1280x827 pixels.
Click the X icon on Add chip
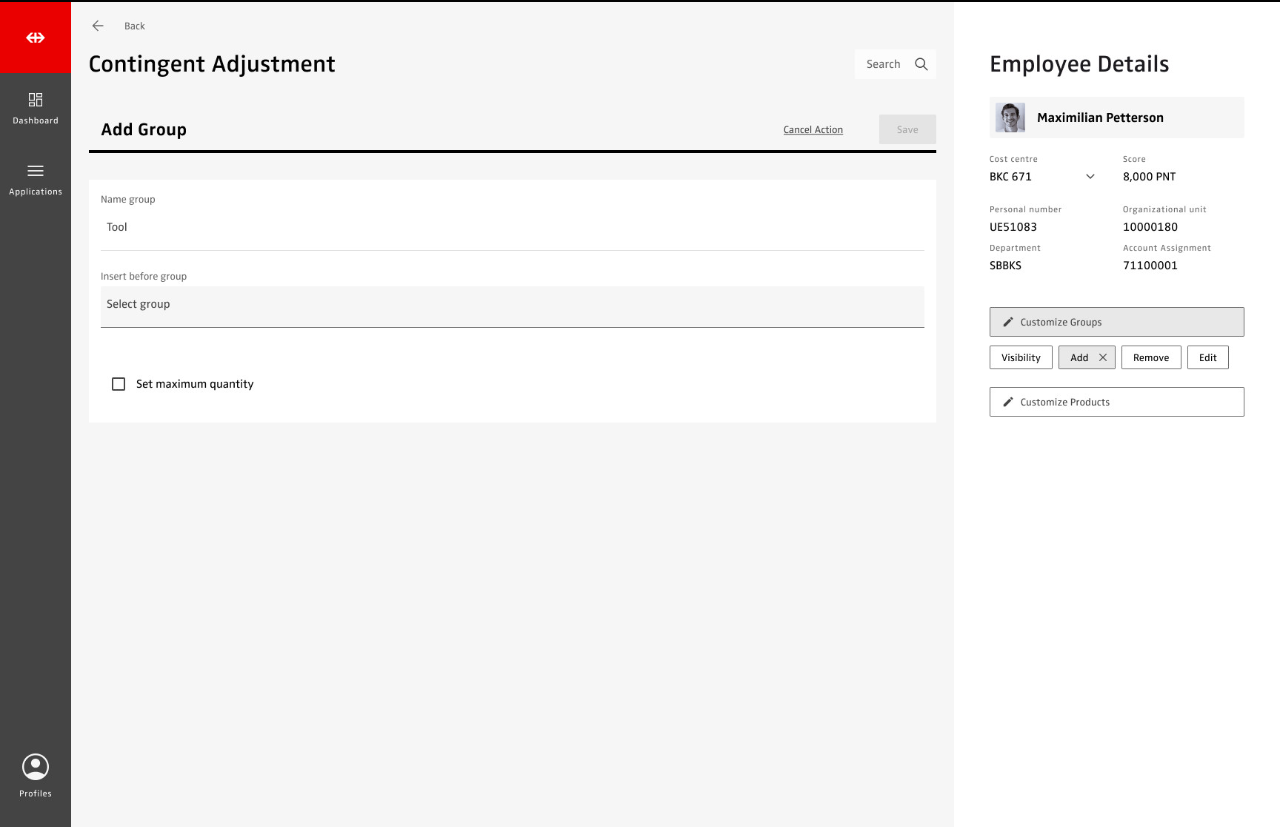pos(1103,358)
